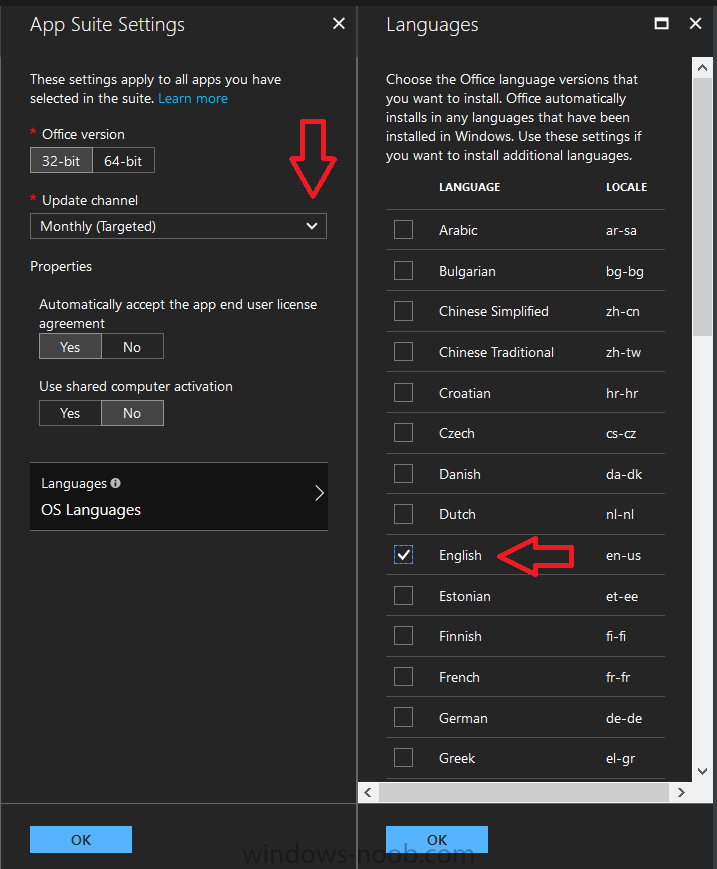Click the English language name
Viewport: 717px width, 869px height.
[460, 555]
